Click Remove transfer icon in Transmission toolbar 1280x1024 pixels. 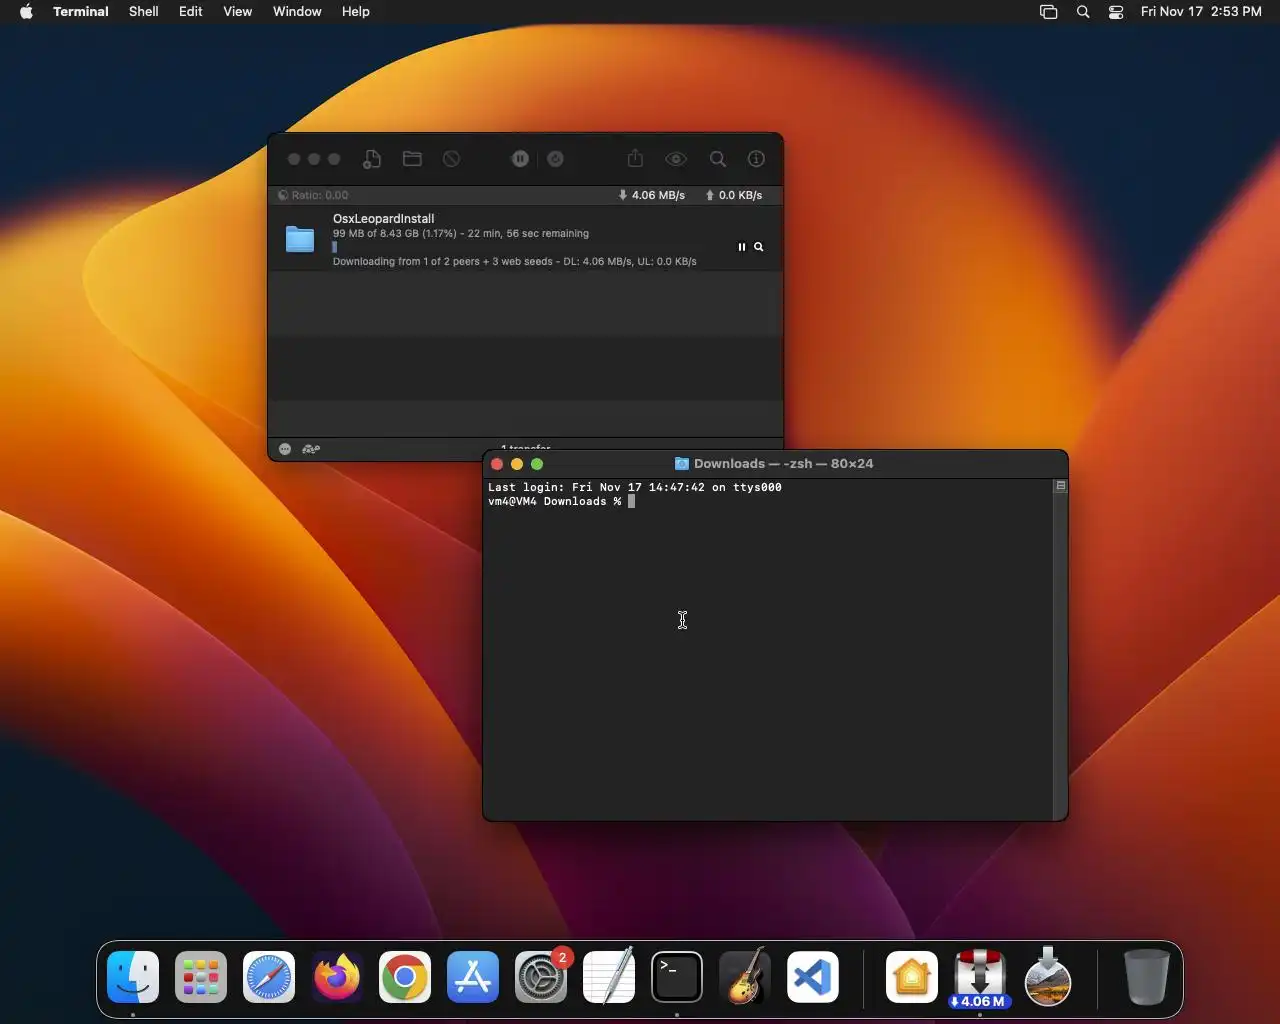pyautogui.click(x=452, y=159)
